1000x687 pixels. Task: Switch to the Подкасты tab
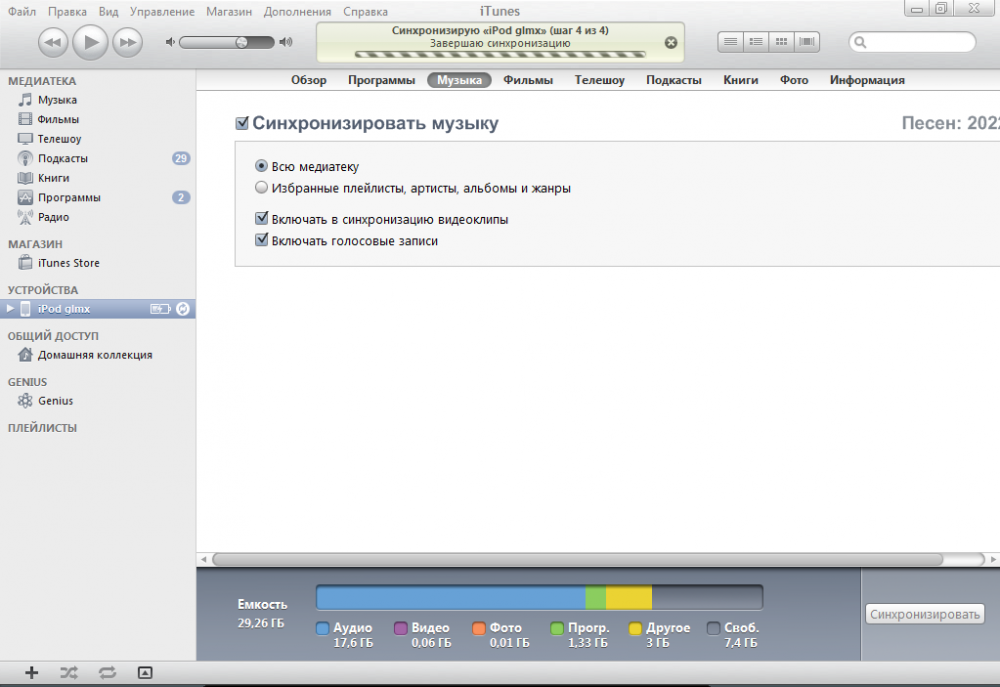pos(673,80)
